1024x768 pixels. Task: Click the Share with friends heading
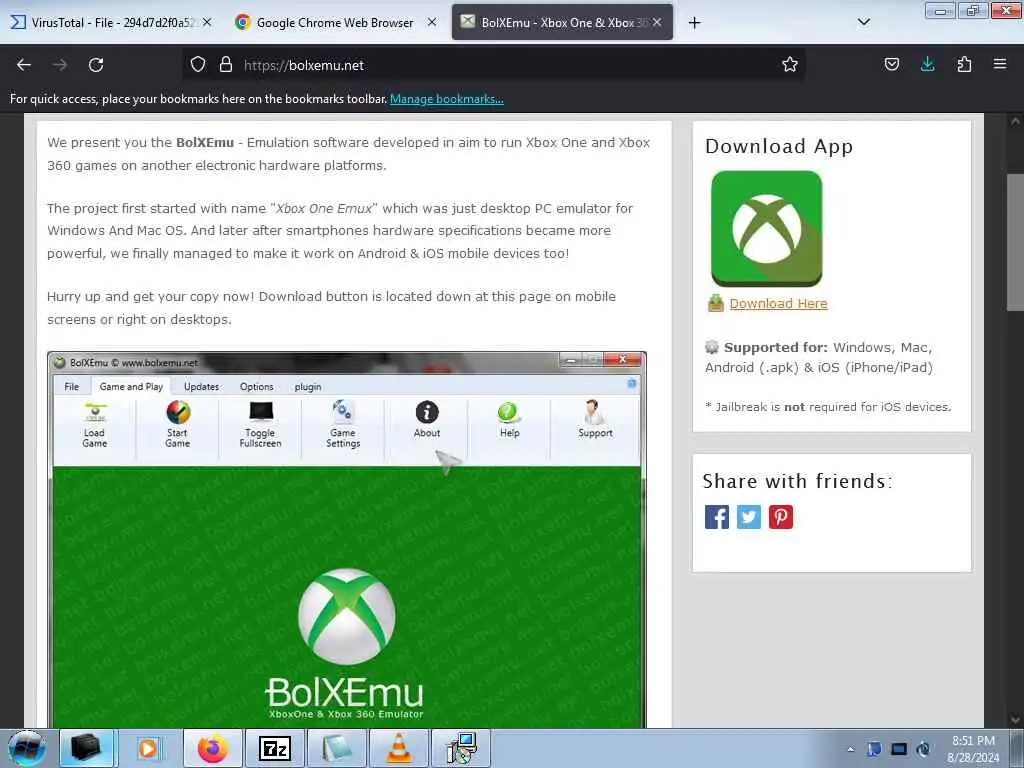pos(797,481)
